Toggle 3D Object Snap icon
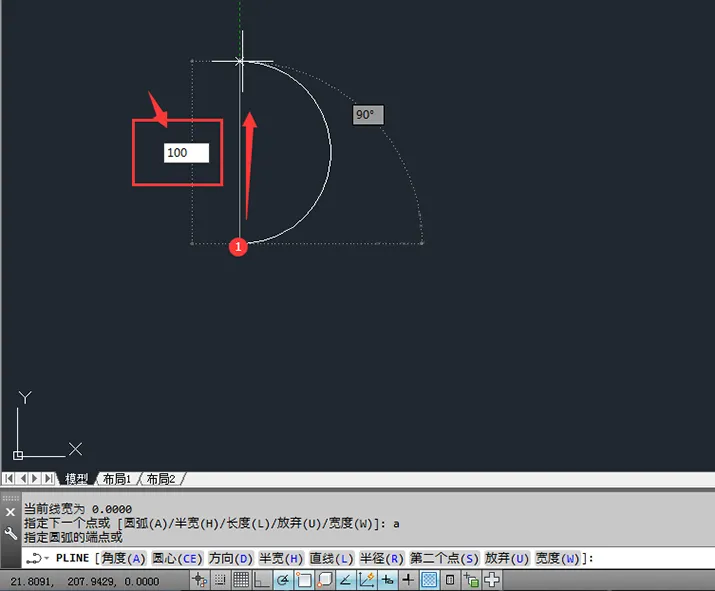The image size is (715, 591). [x=325, y=580]
